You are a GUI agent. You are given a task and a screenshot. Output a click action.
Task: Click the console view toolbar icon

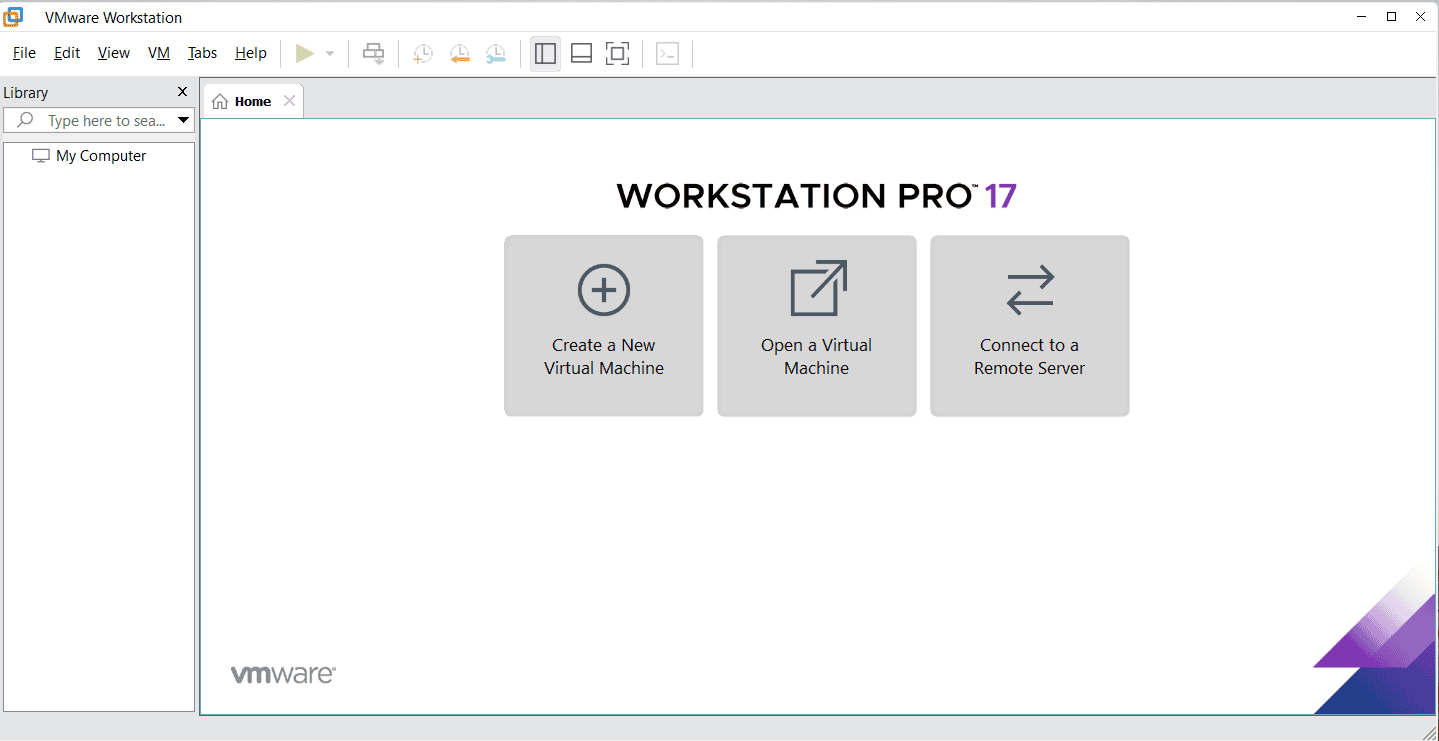[x=667, y=54]
